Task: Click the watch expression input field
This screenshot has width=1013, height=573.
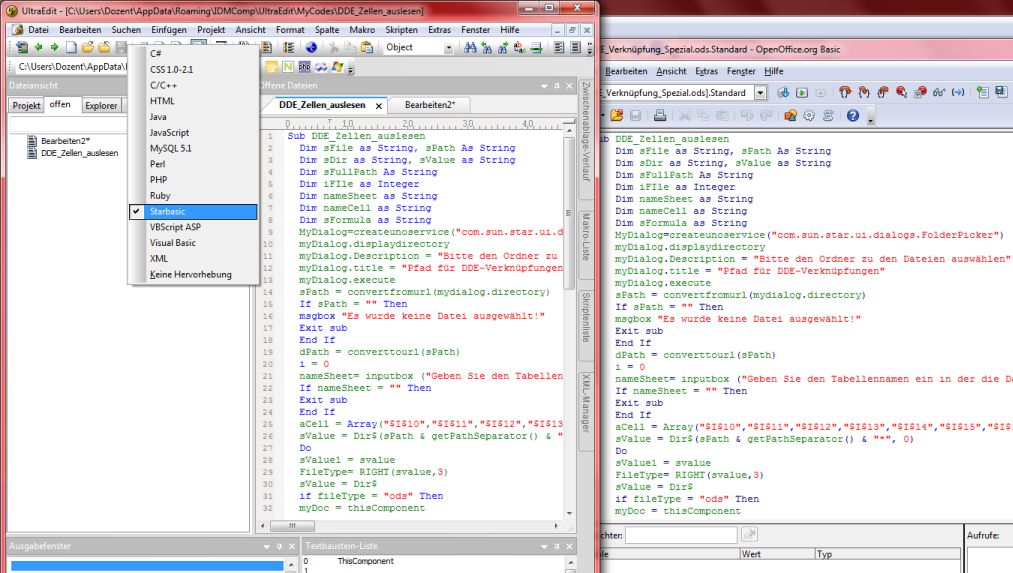Action: 680,535
